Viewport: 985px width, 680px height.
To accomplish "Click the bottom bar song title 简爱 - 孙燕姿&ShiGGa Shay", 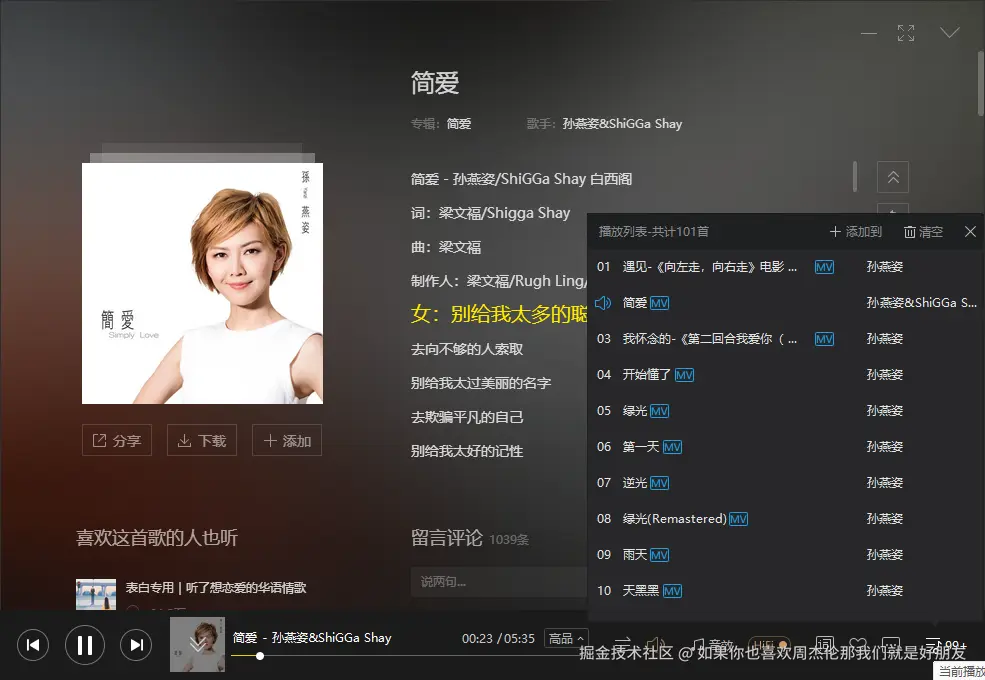I will point(312,638).
